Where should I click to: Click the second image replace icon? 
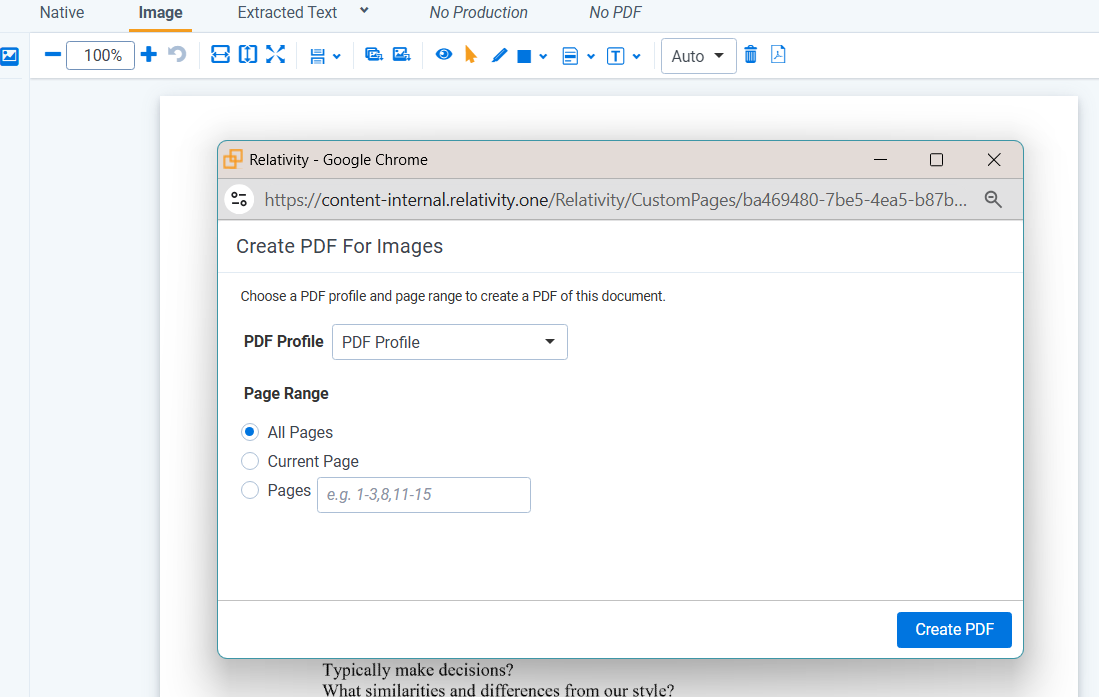point(402,55)
